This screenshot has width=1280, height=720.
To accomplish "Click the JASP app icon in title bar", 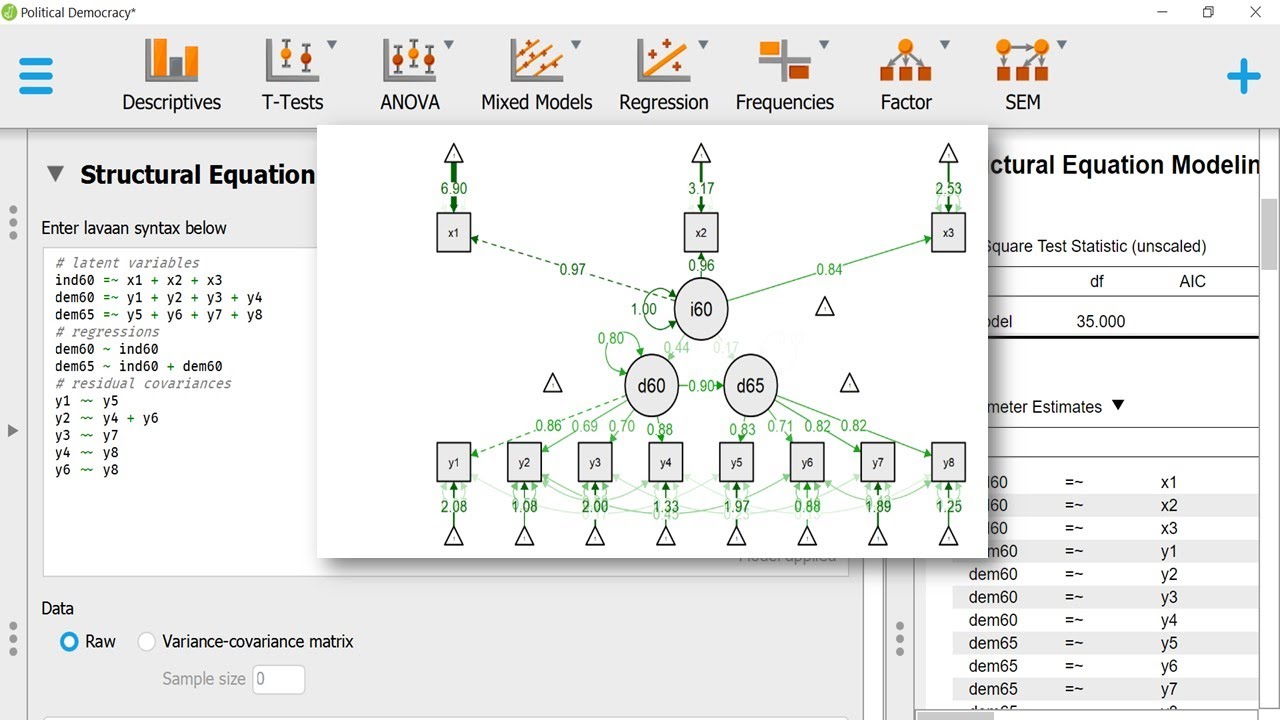I will tap(9, 12).
